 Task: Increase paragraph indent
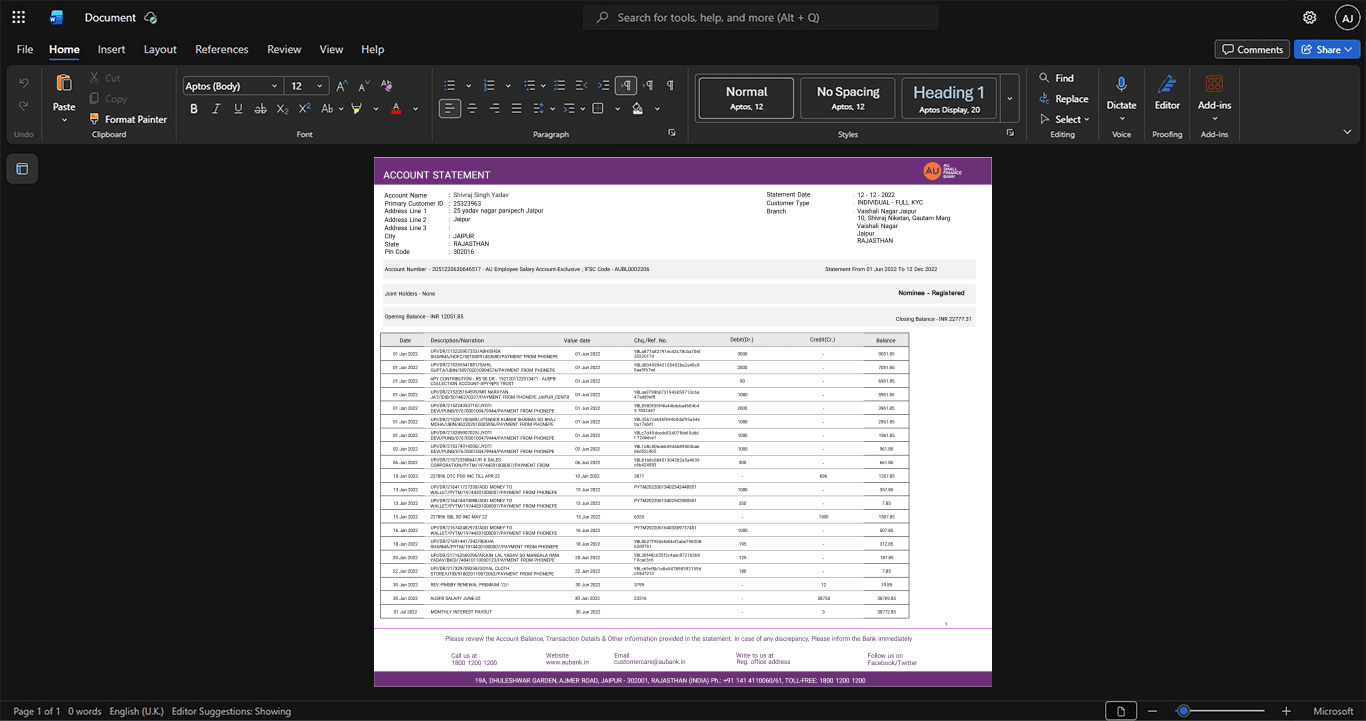click(x=604, y=86)
